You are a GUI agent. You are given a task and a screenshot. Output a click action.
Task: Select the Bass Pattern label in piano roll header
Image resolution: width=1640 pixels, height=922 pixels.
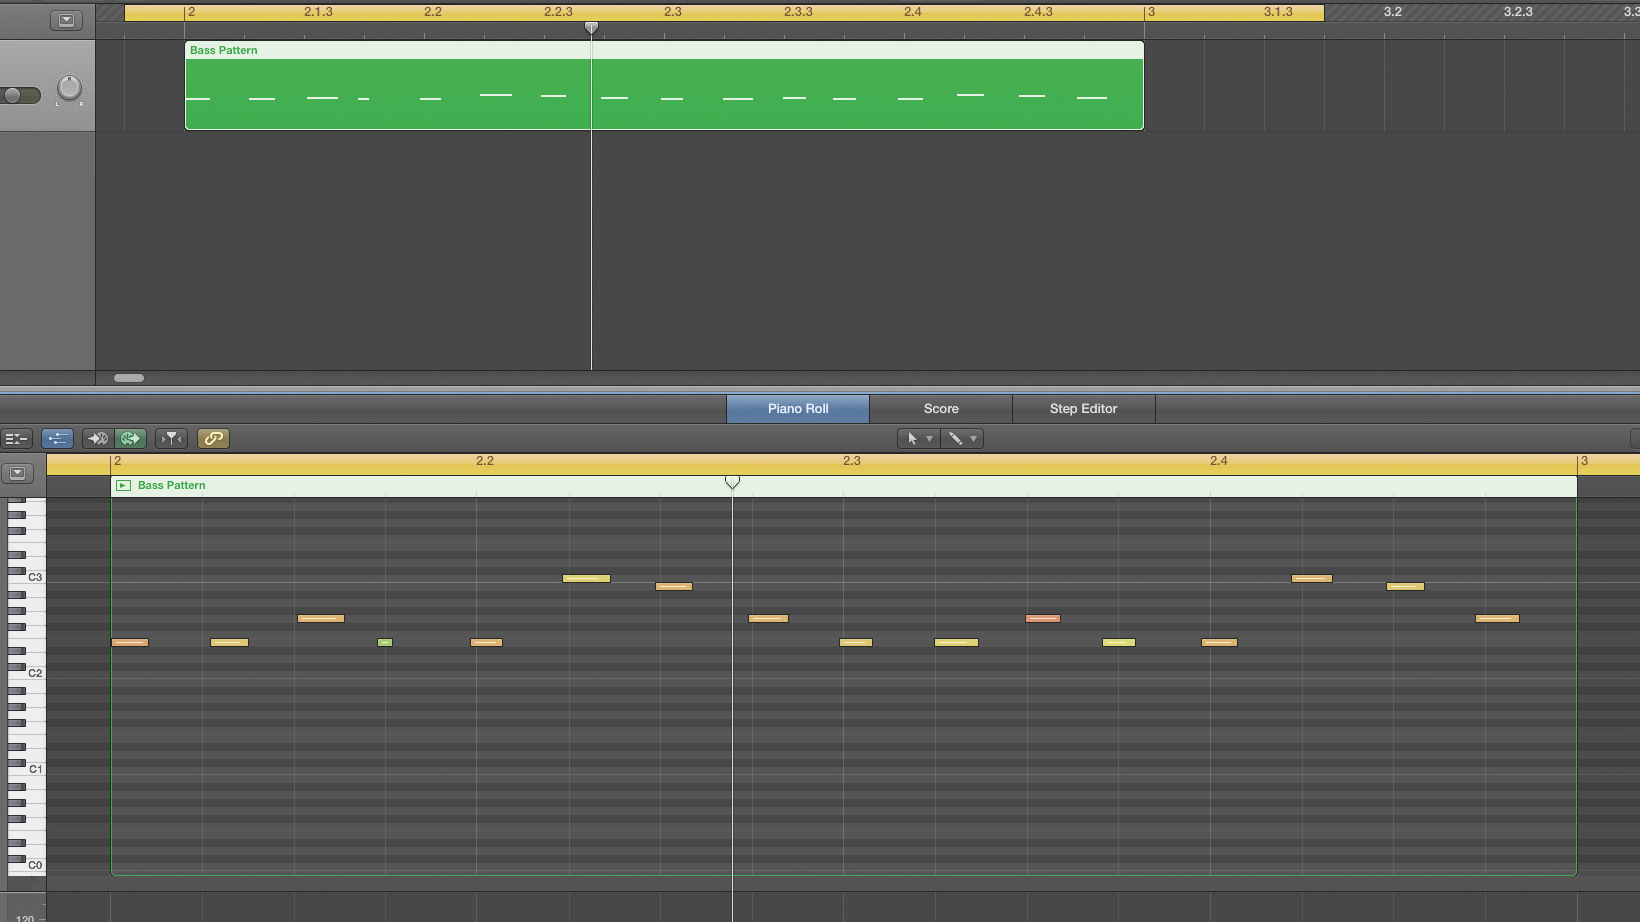[x=172, y=485]
